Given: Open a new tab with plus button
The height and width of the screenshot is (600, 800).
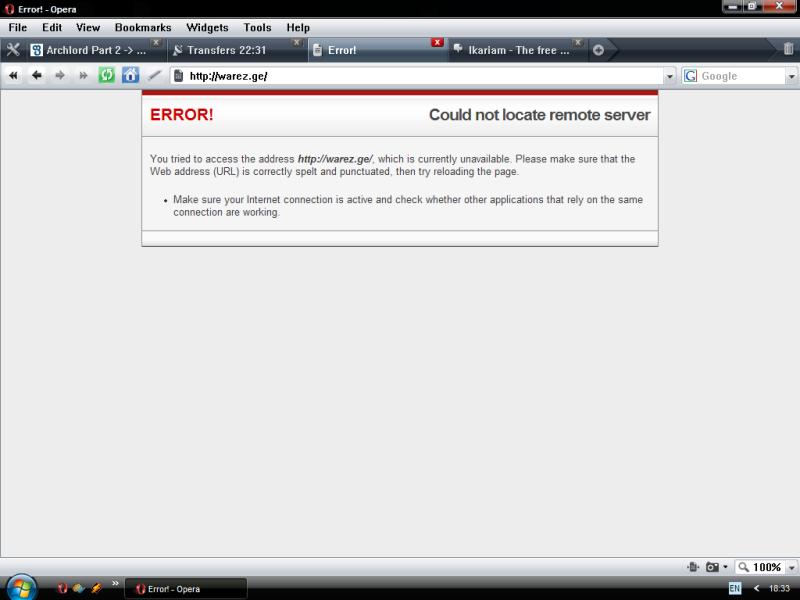Looking at the screenshot, I should coord(598,50).
